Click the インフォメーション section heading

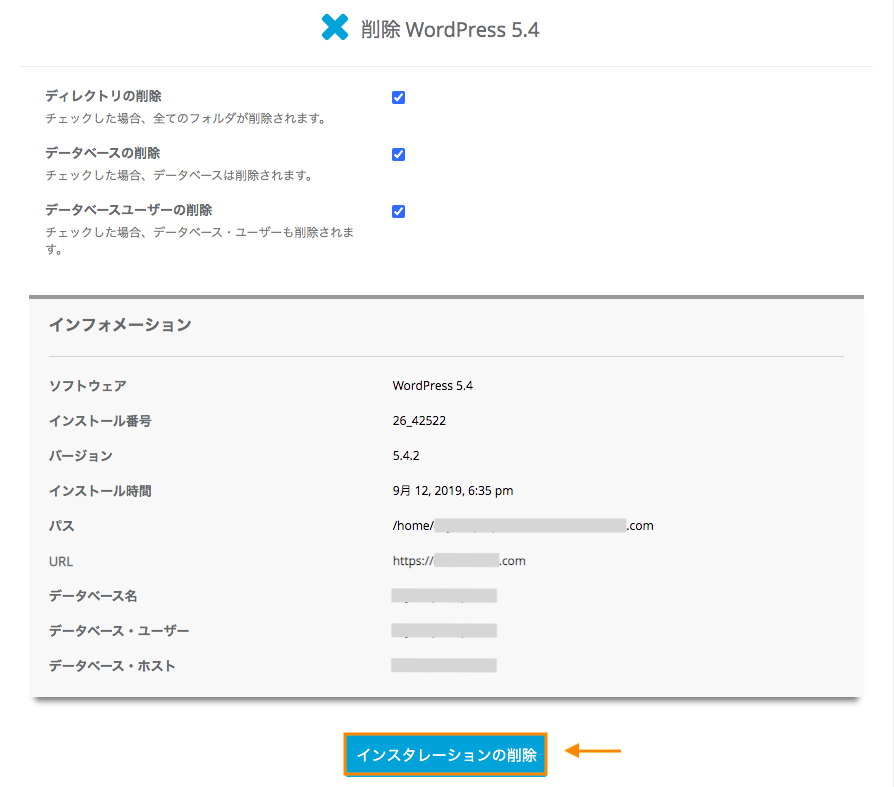120,324
